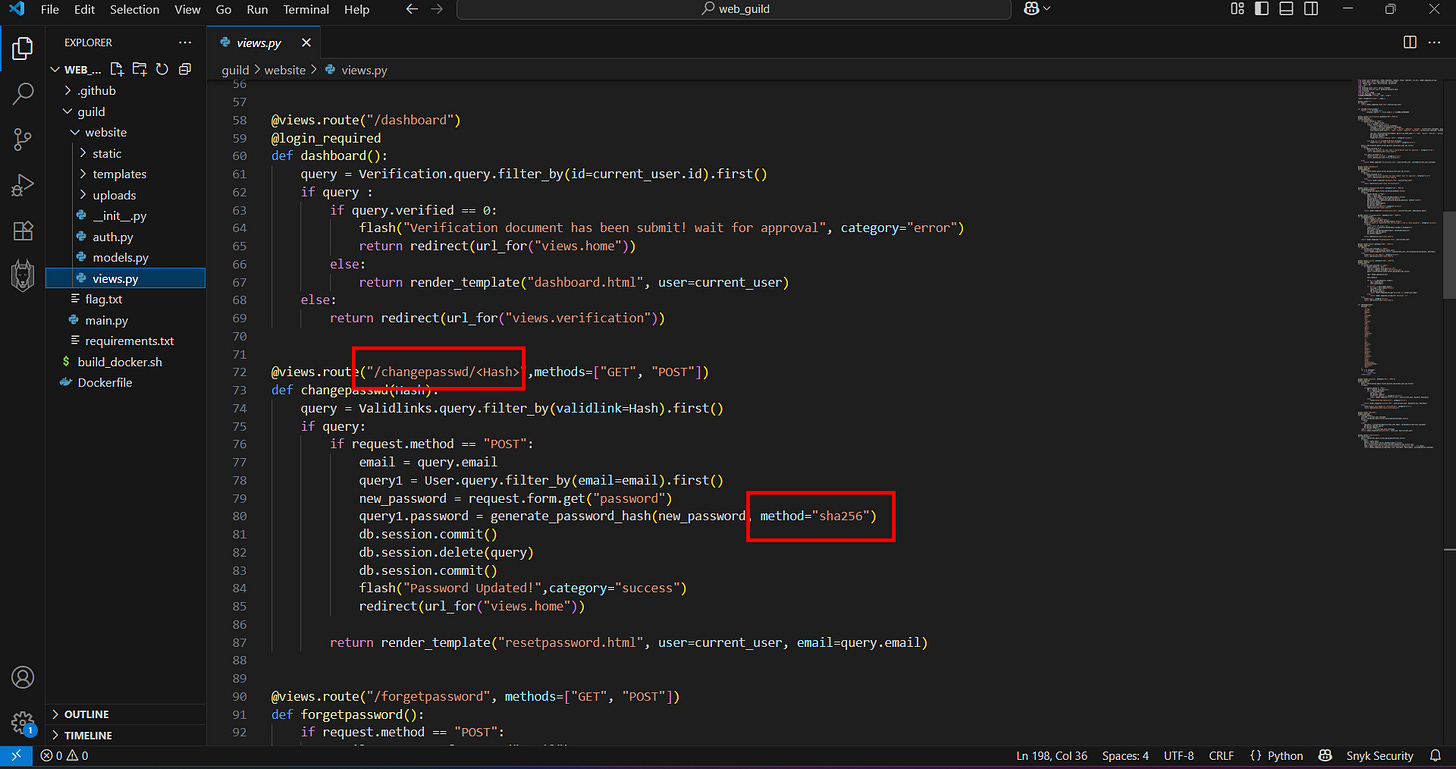The image size is (1456, 769).
Task: Open Run and Debug view
Action: point(23,186)
